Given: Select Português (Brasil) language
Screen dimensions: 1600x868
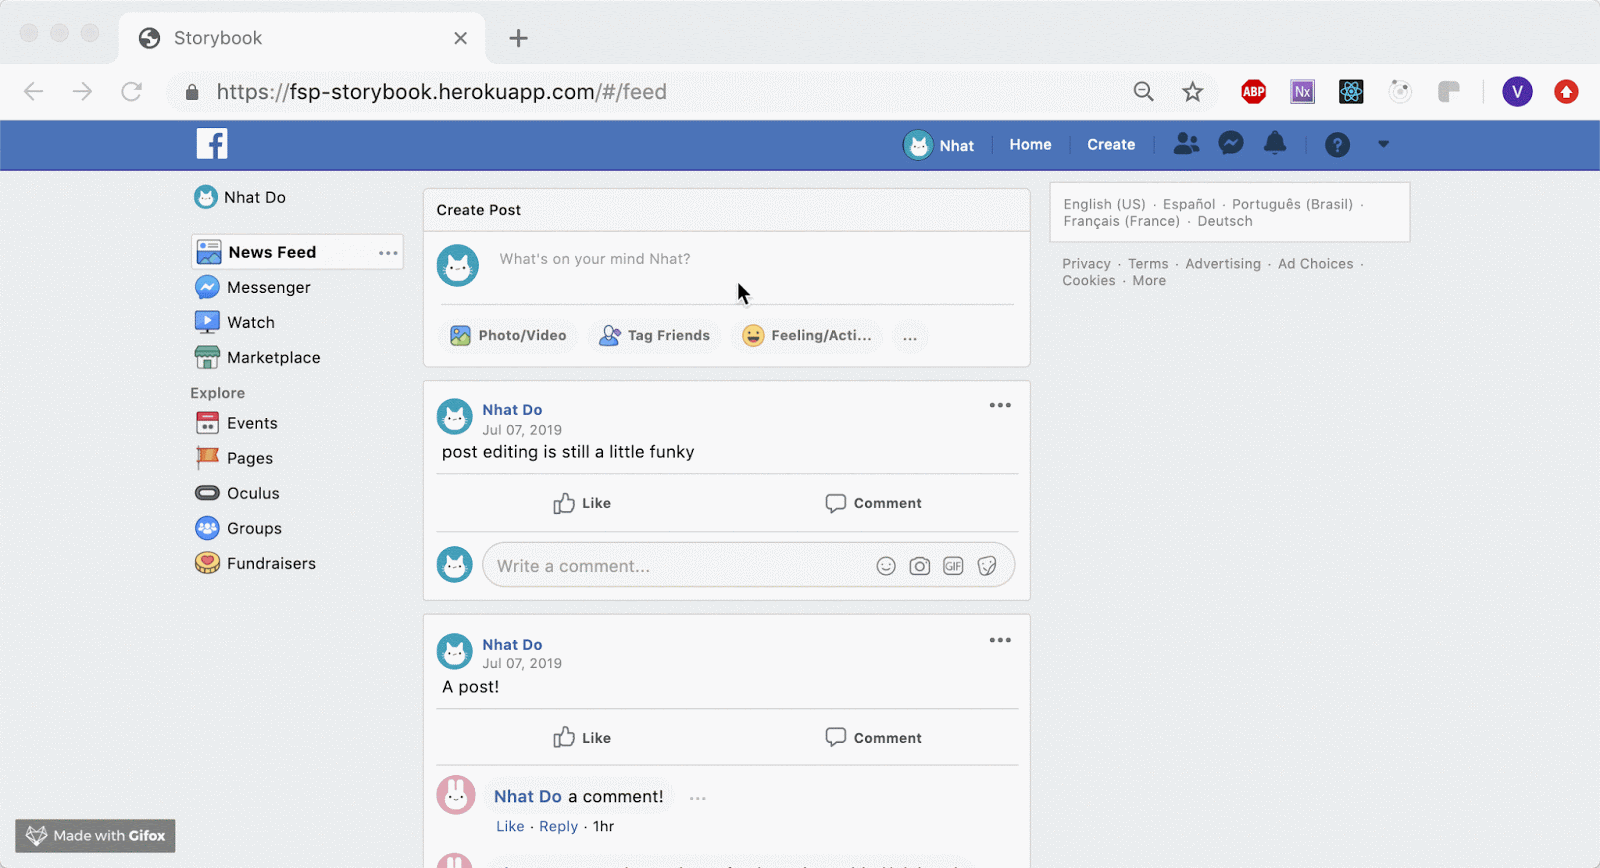Looking at the screenshot, I should coord(1292,204).
